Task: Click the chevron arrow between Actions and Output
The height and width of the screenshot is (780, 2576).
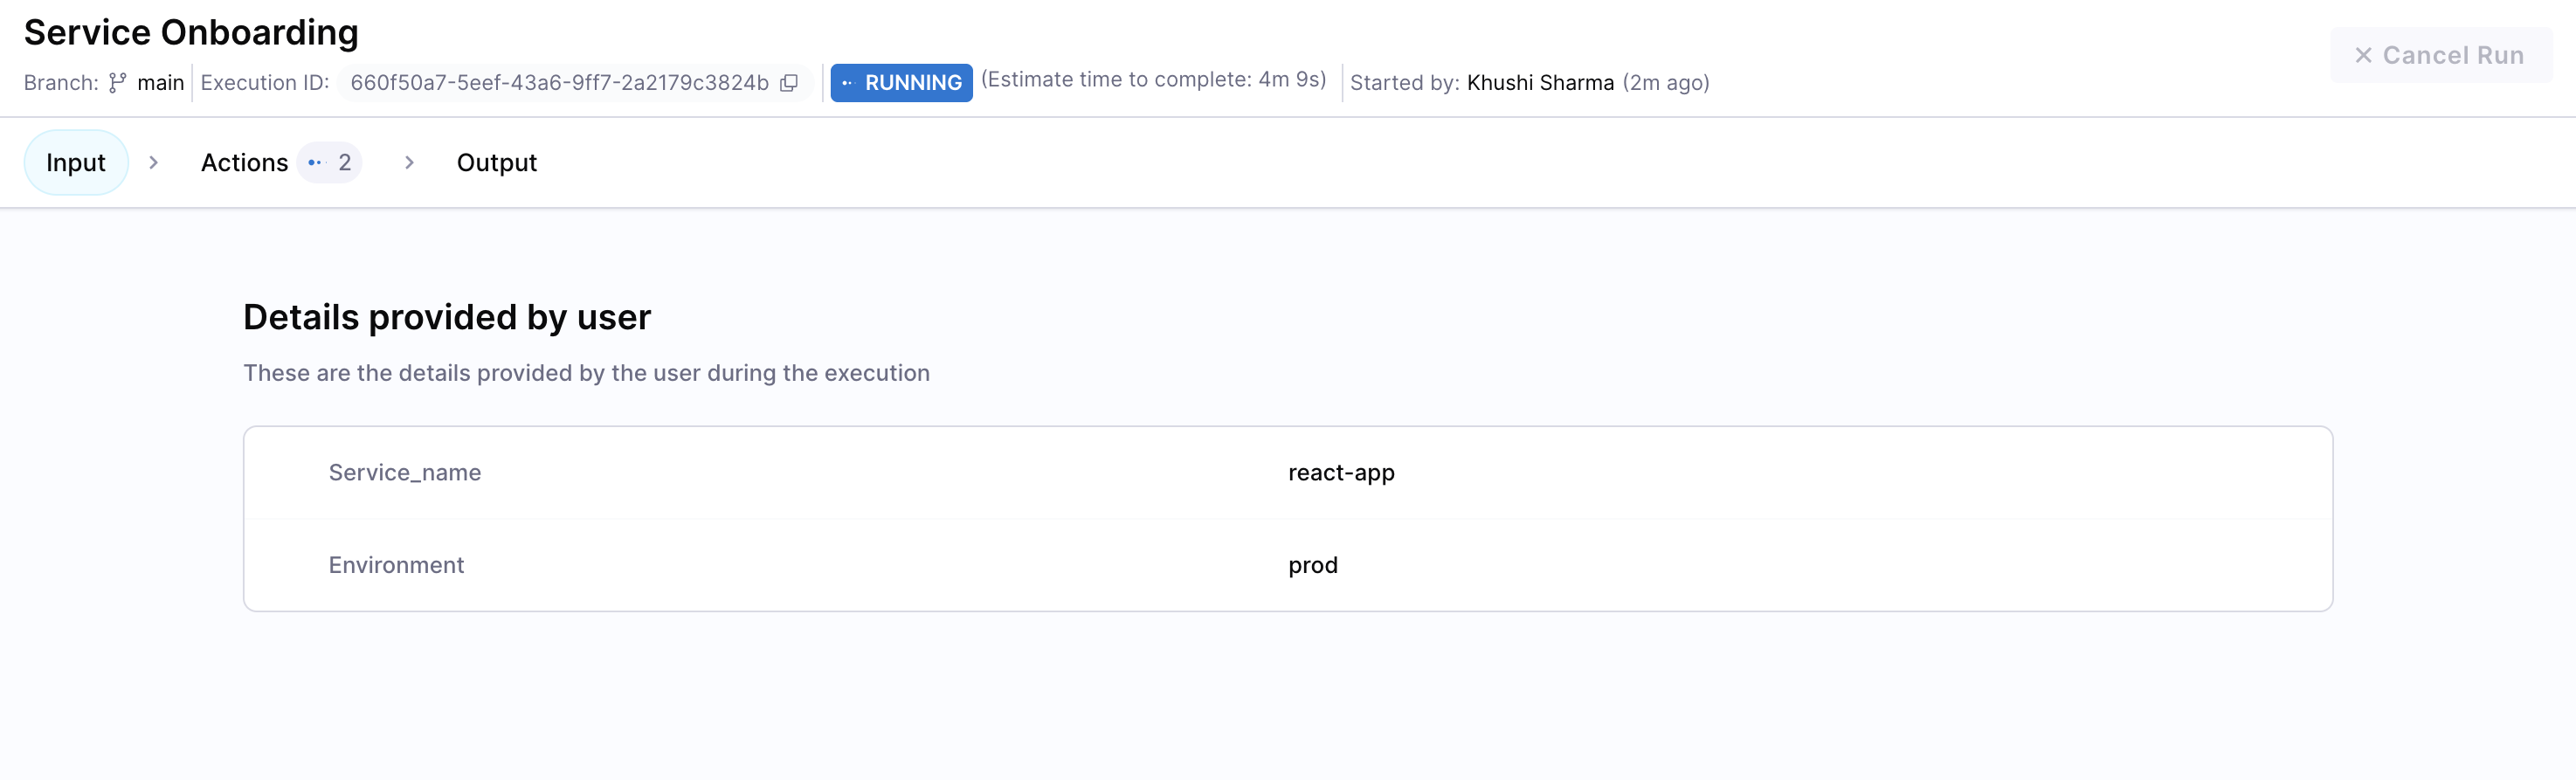Action: point(409,163)
